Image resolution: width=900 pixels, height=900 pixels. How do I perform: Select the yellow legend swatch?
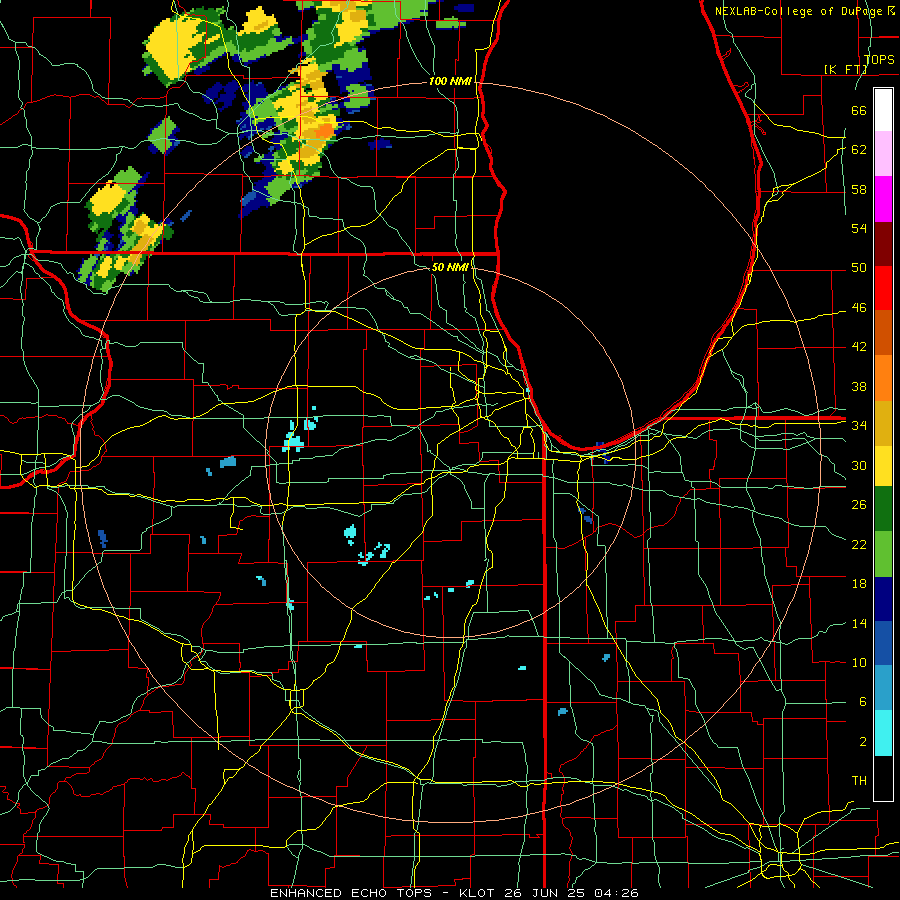tap(883, 465)
